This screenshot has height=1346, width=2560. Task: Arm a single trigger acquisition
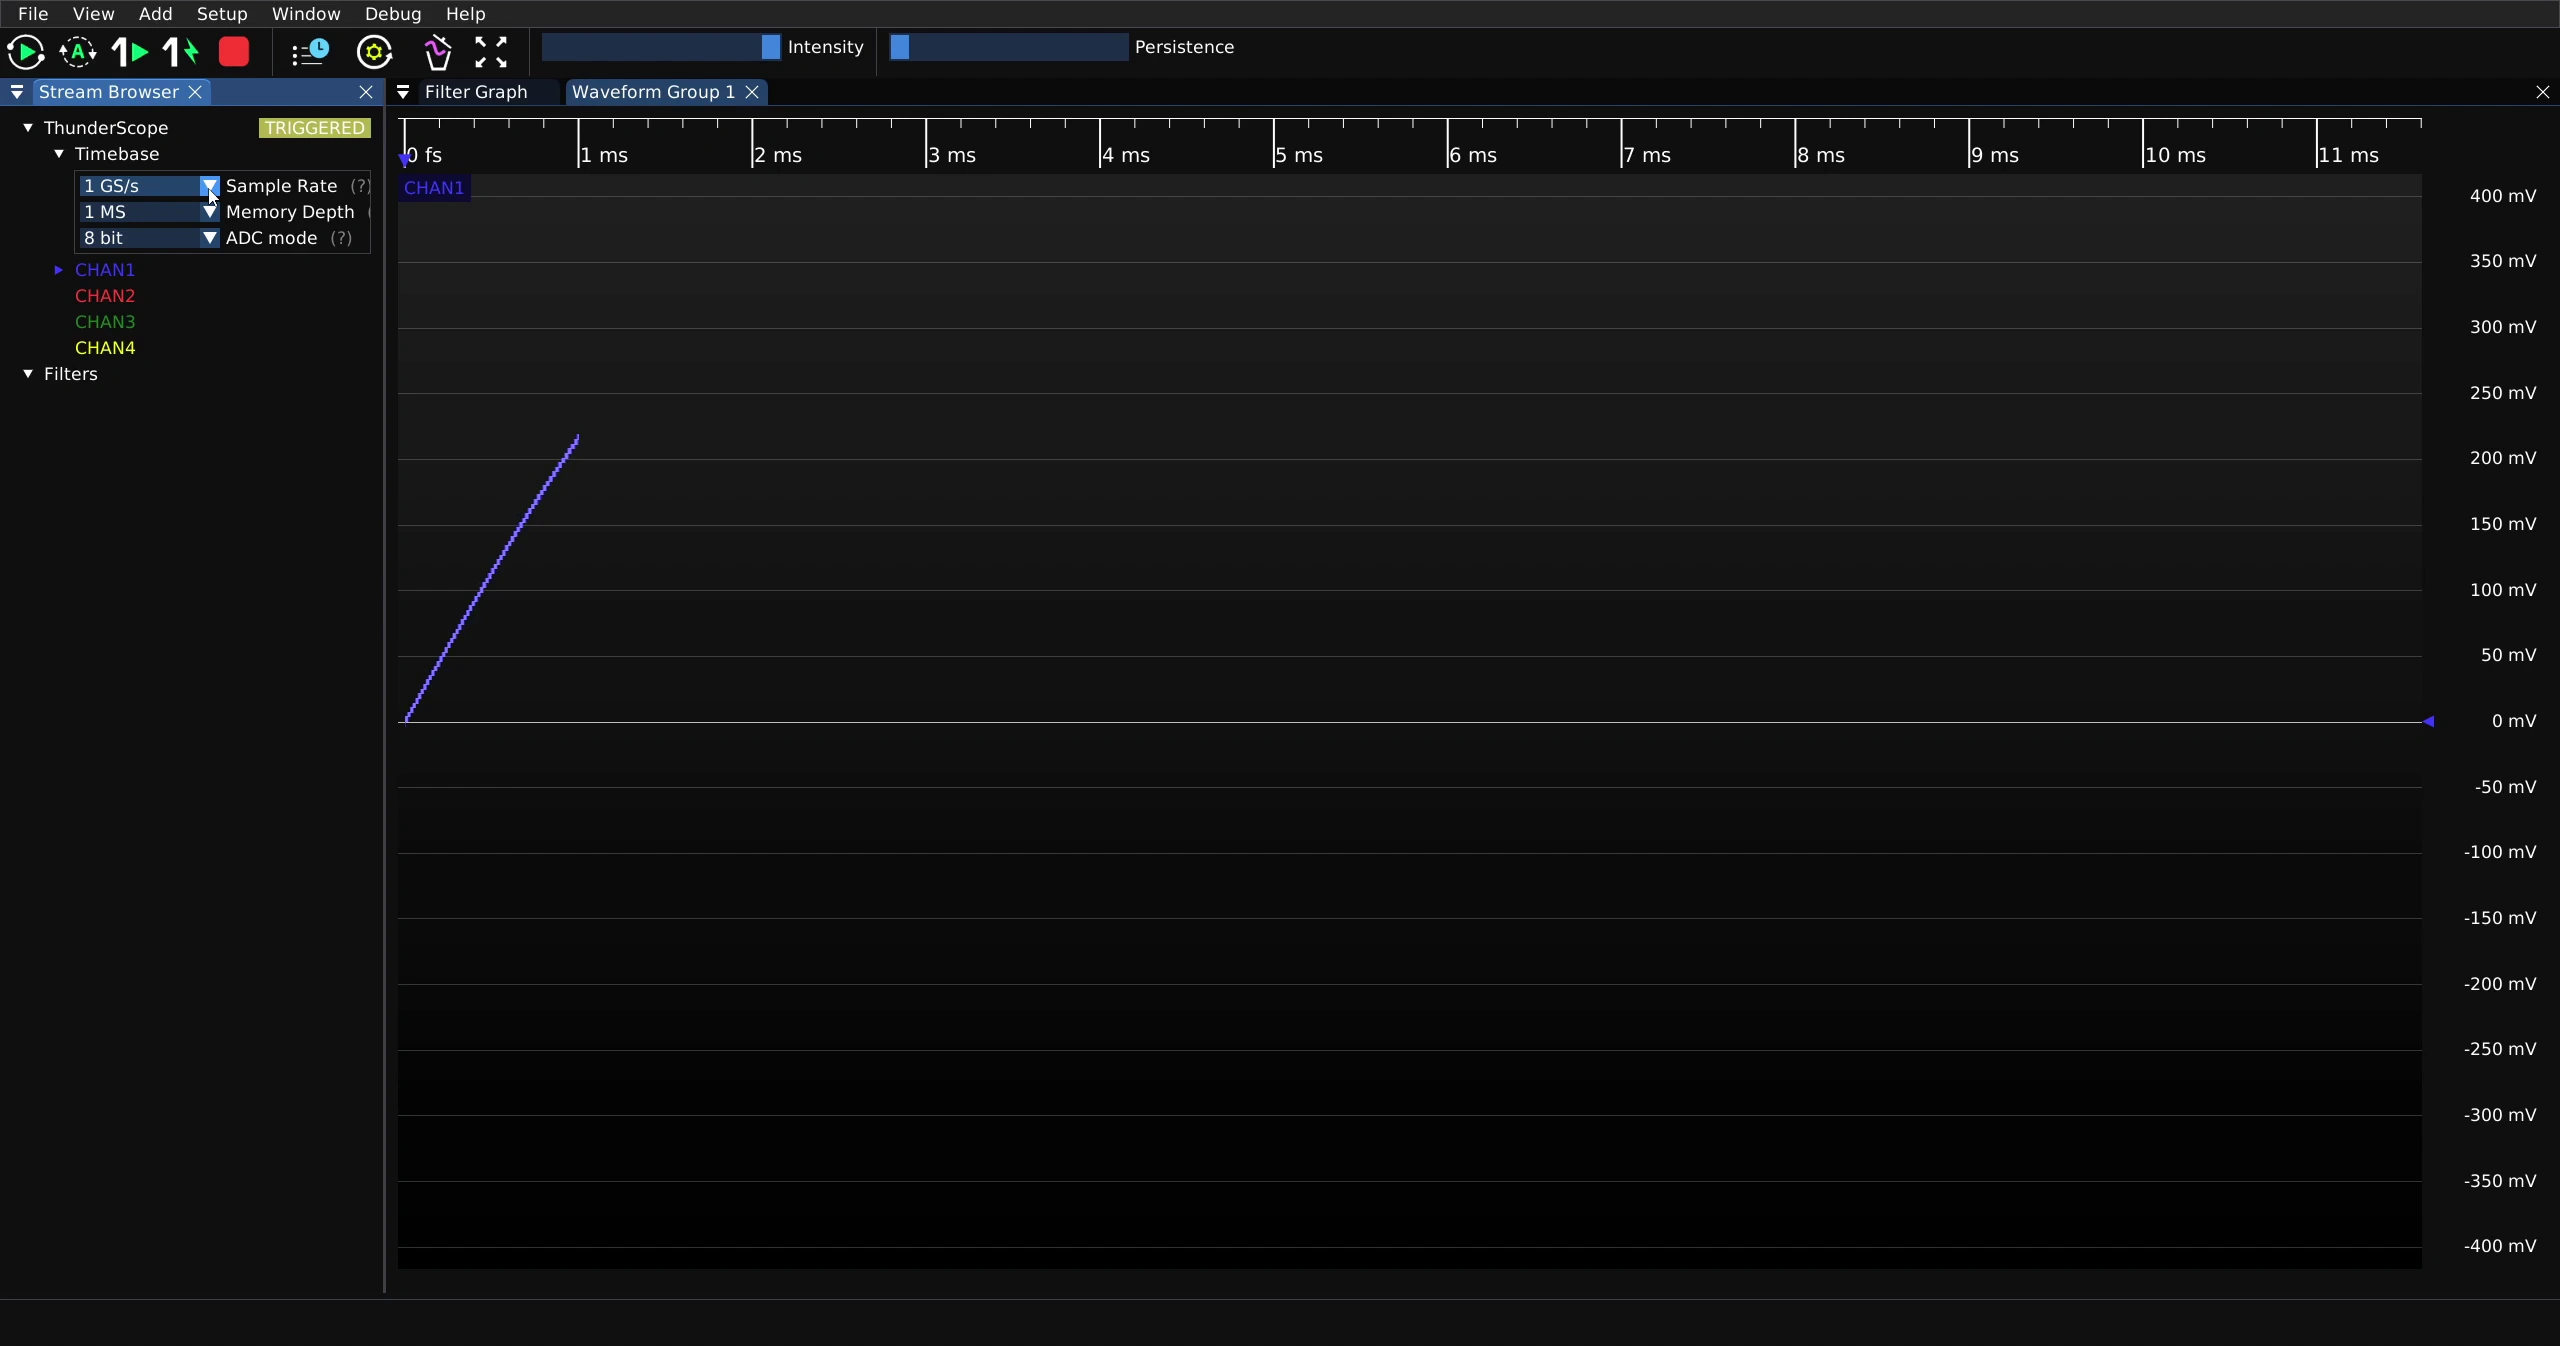(130, 52)
